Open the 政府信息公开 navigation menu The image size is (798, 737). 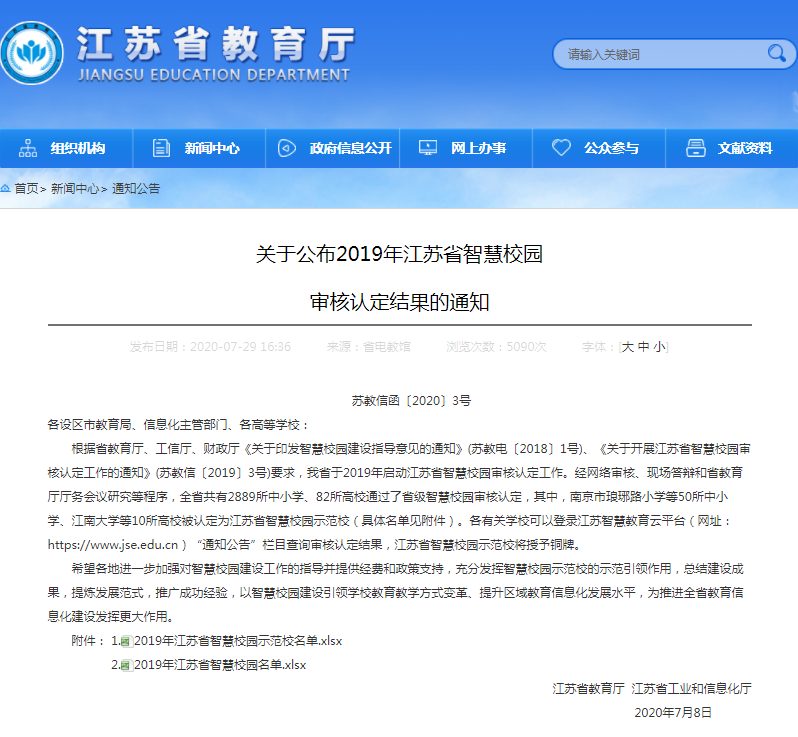(350, 148)
